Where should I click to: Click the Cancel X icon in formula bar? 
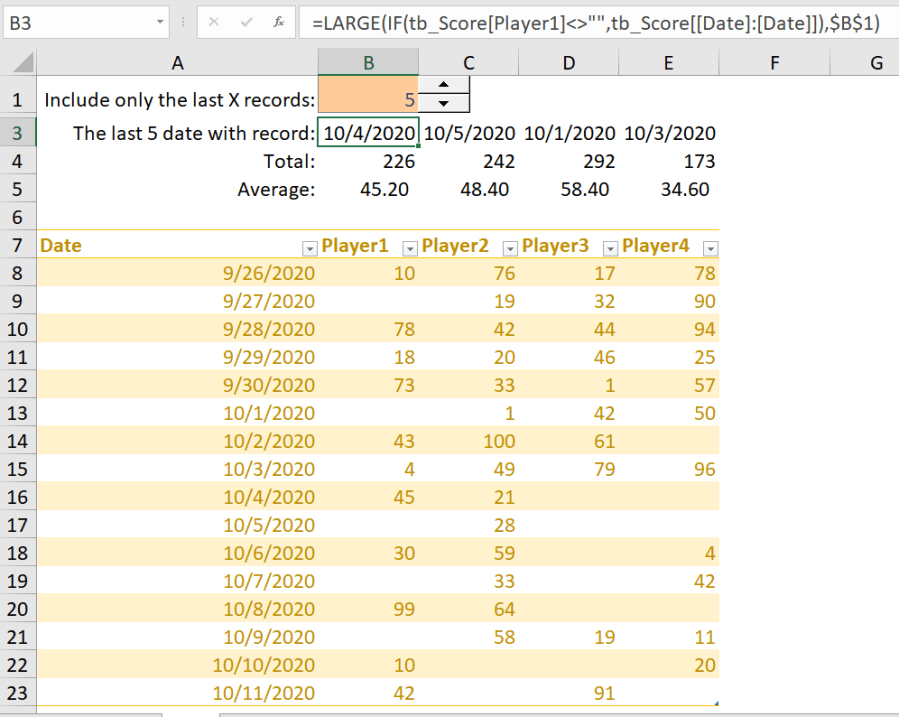pyautogui.click(x=215, y=21)
